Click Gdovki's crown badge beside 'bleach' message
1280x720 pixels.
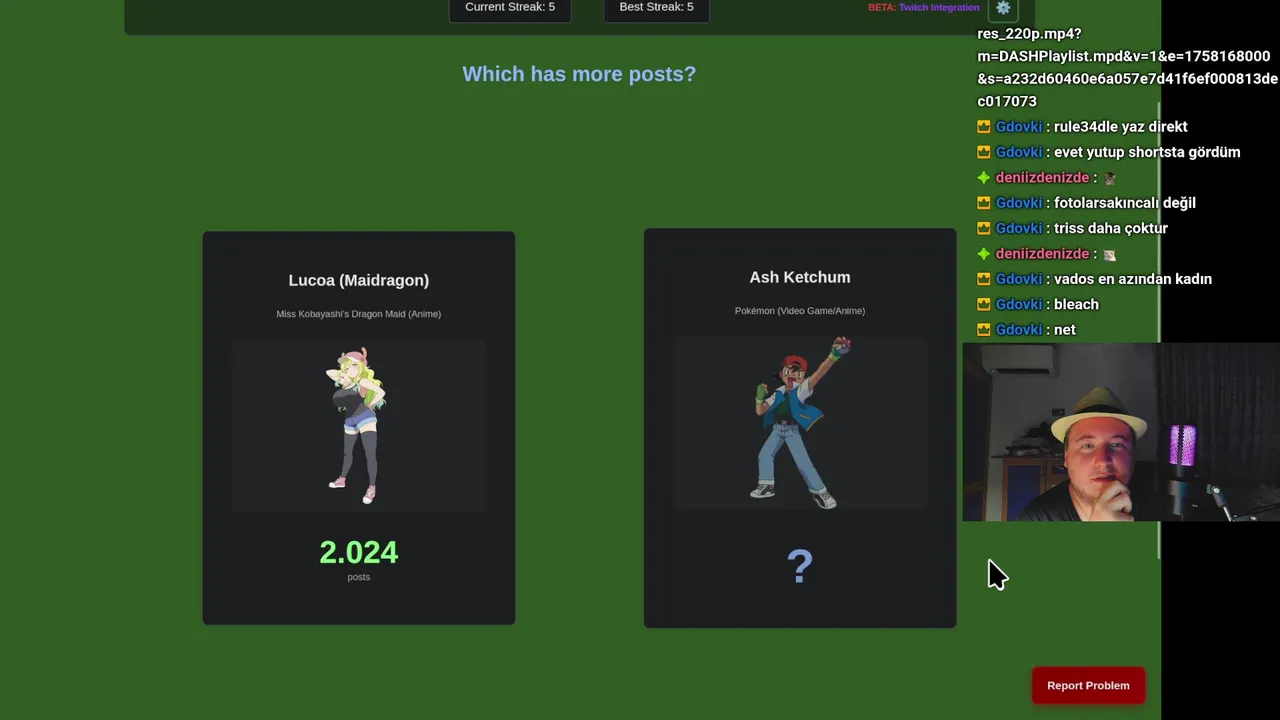984,305
